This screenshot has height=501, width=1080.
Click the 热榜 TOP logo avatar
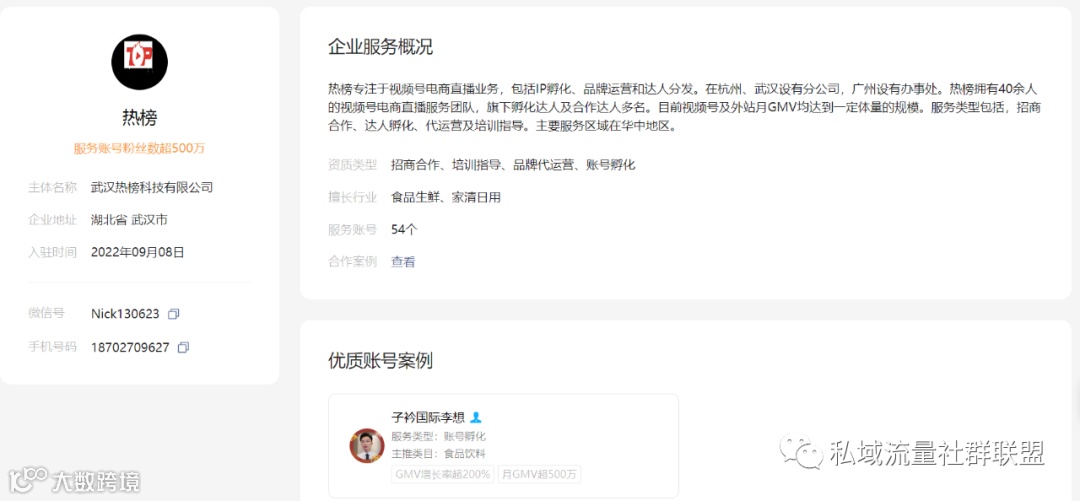(140, 62)
